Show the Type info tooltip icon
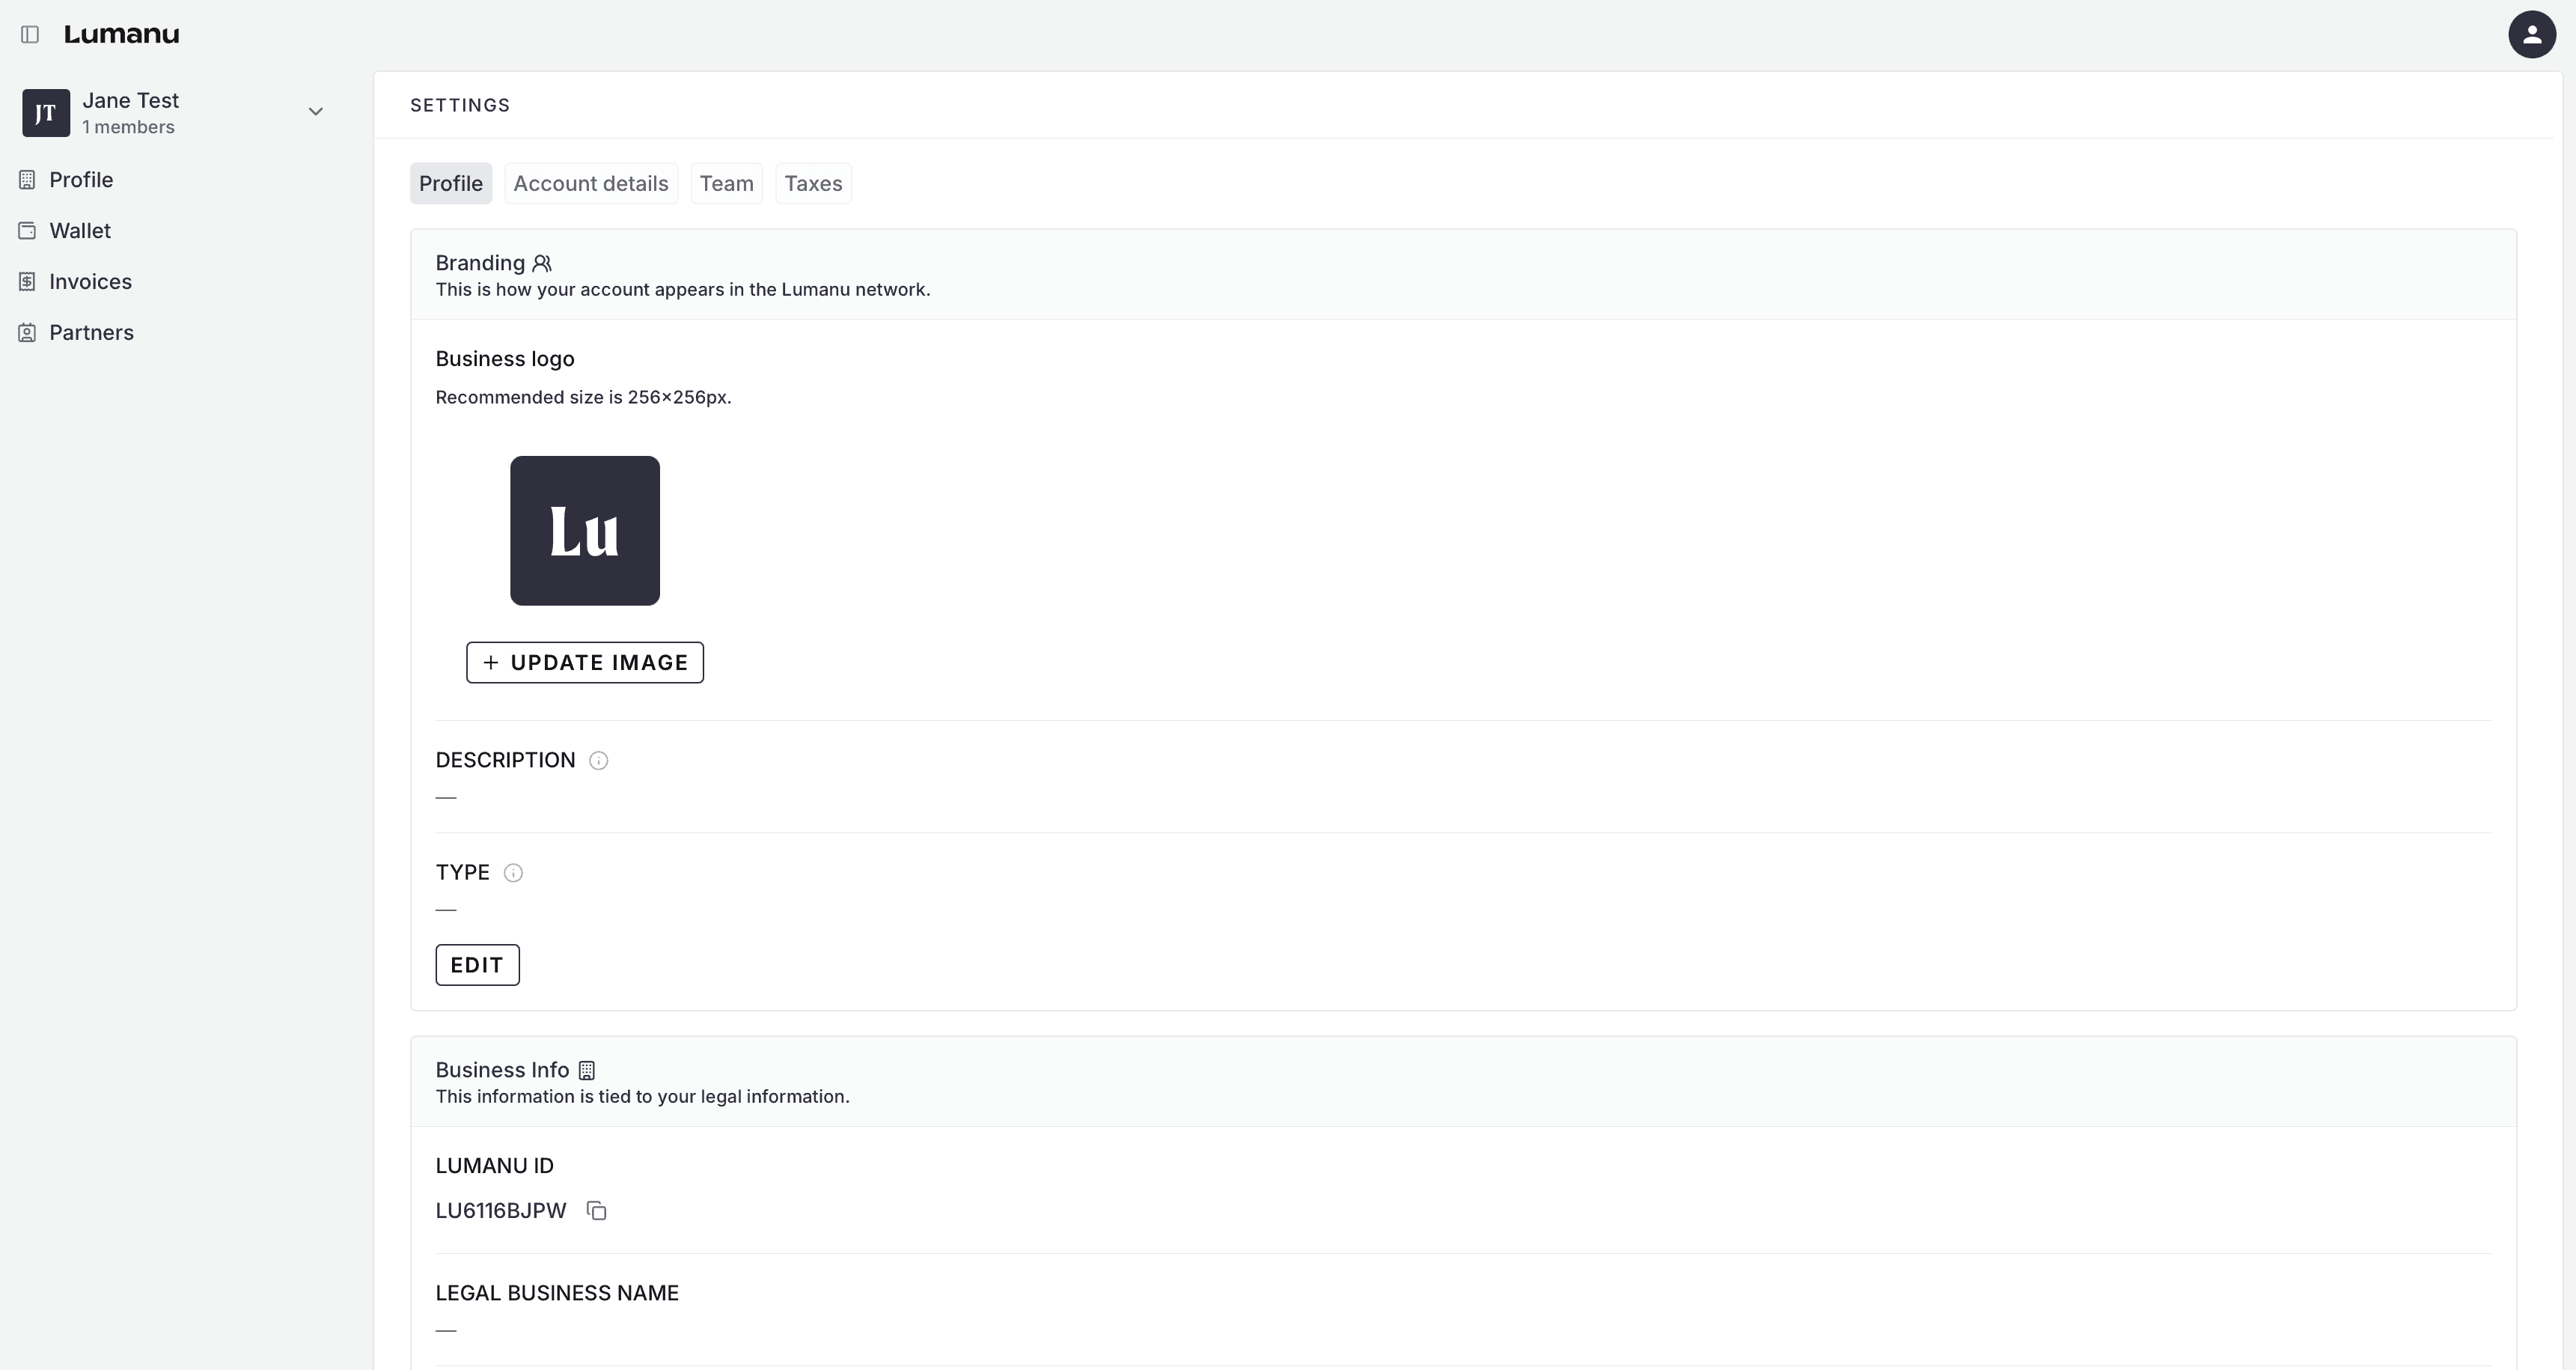The width and height of the screenshot is (2576, 1370). coord(513,873)
